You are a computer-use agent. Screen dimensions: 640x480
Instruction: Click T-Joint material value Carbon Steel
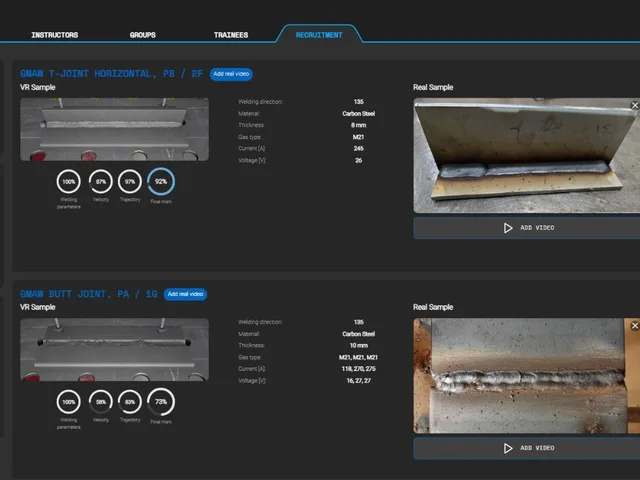coord(358,113)
